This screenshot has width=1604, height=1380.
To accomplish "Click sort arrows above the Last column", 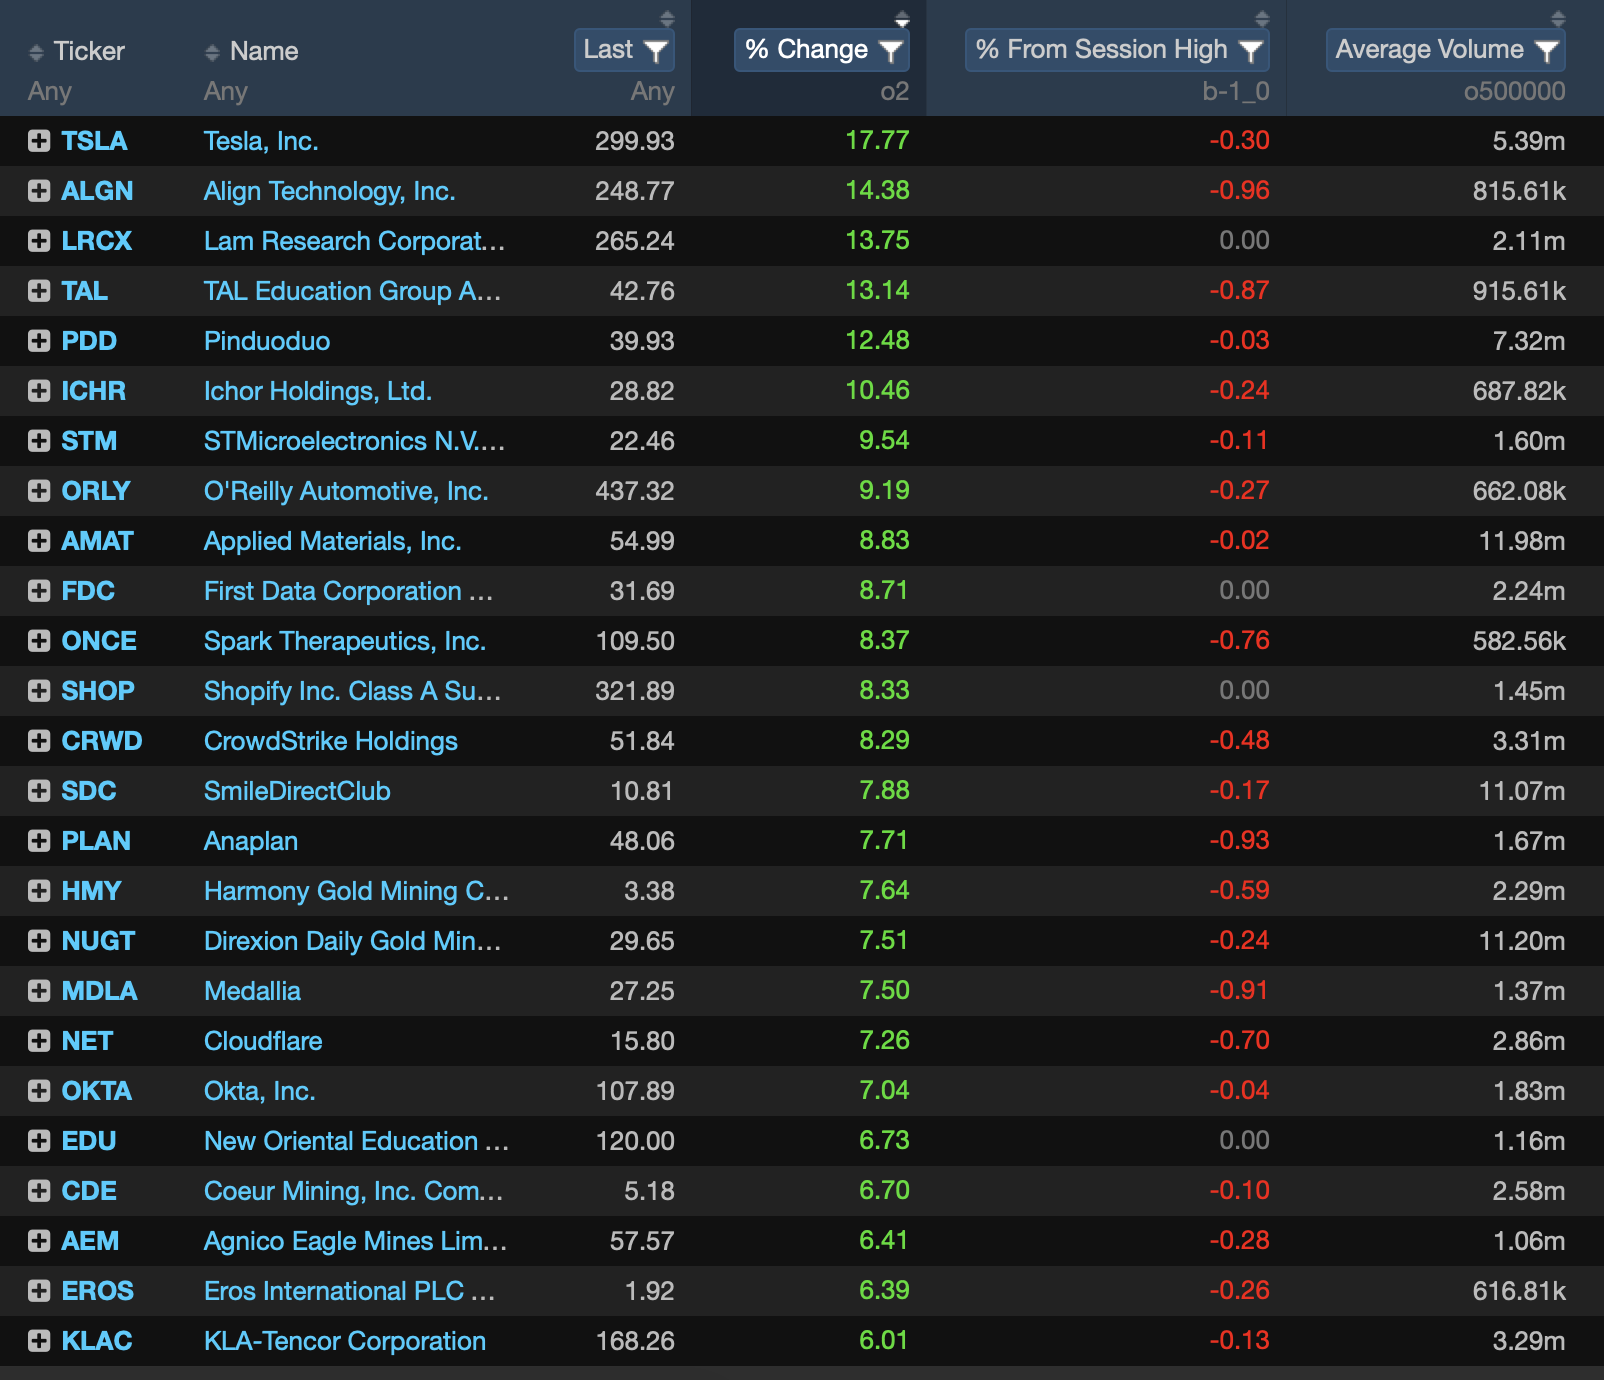I will point(667,18).
